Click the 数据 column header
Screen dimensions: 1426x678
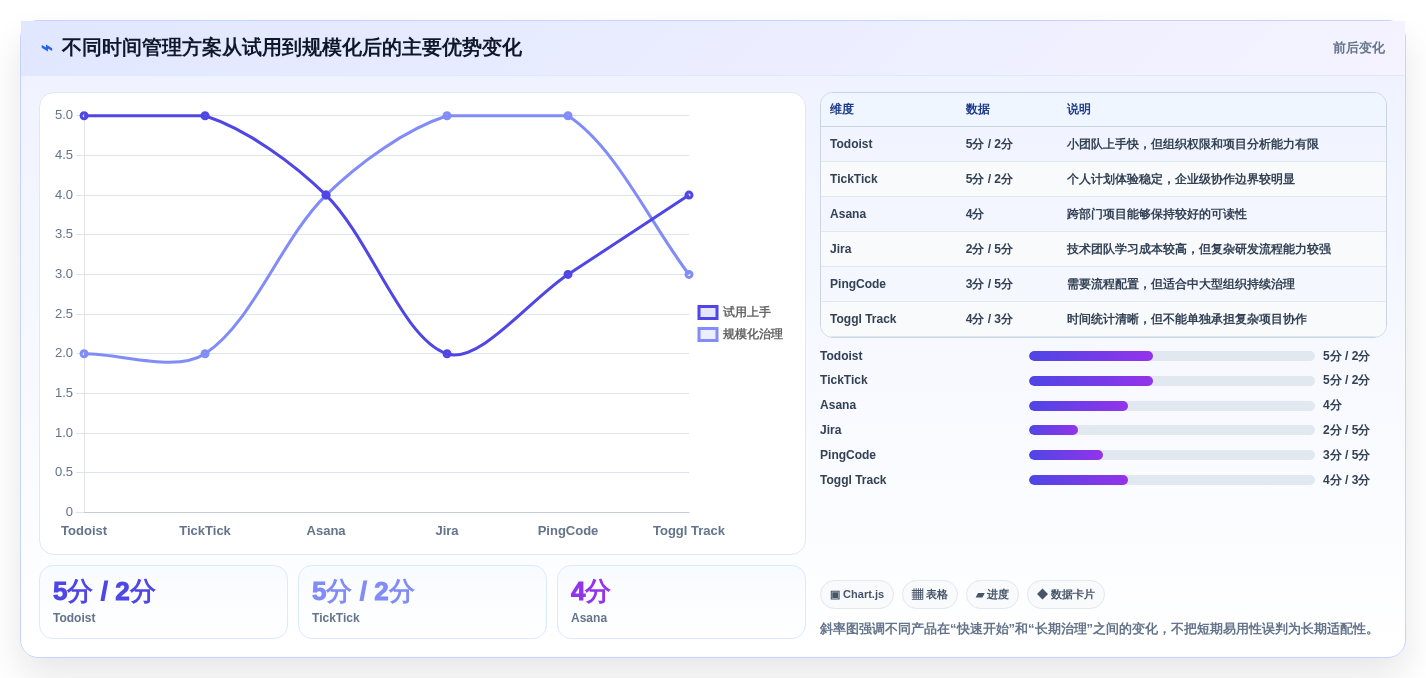pyautogui.click(x=978, y=110)
